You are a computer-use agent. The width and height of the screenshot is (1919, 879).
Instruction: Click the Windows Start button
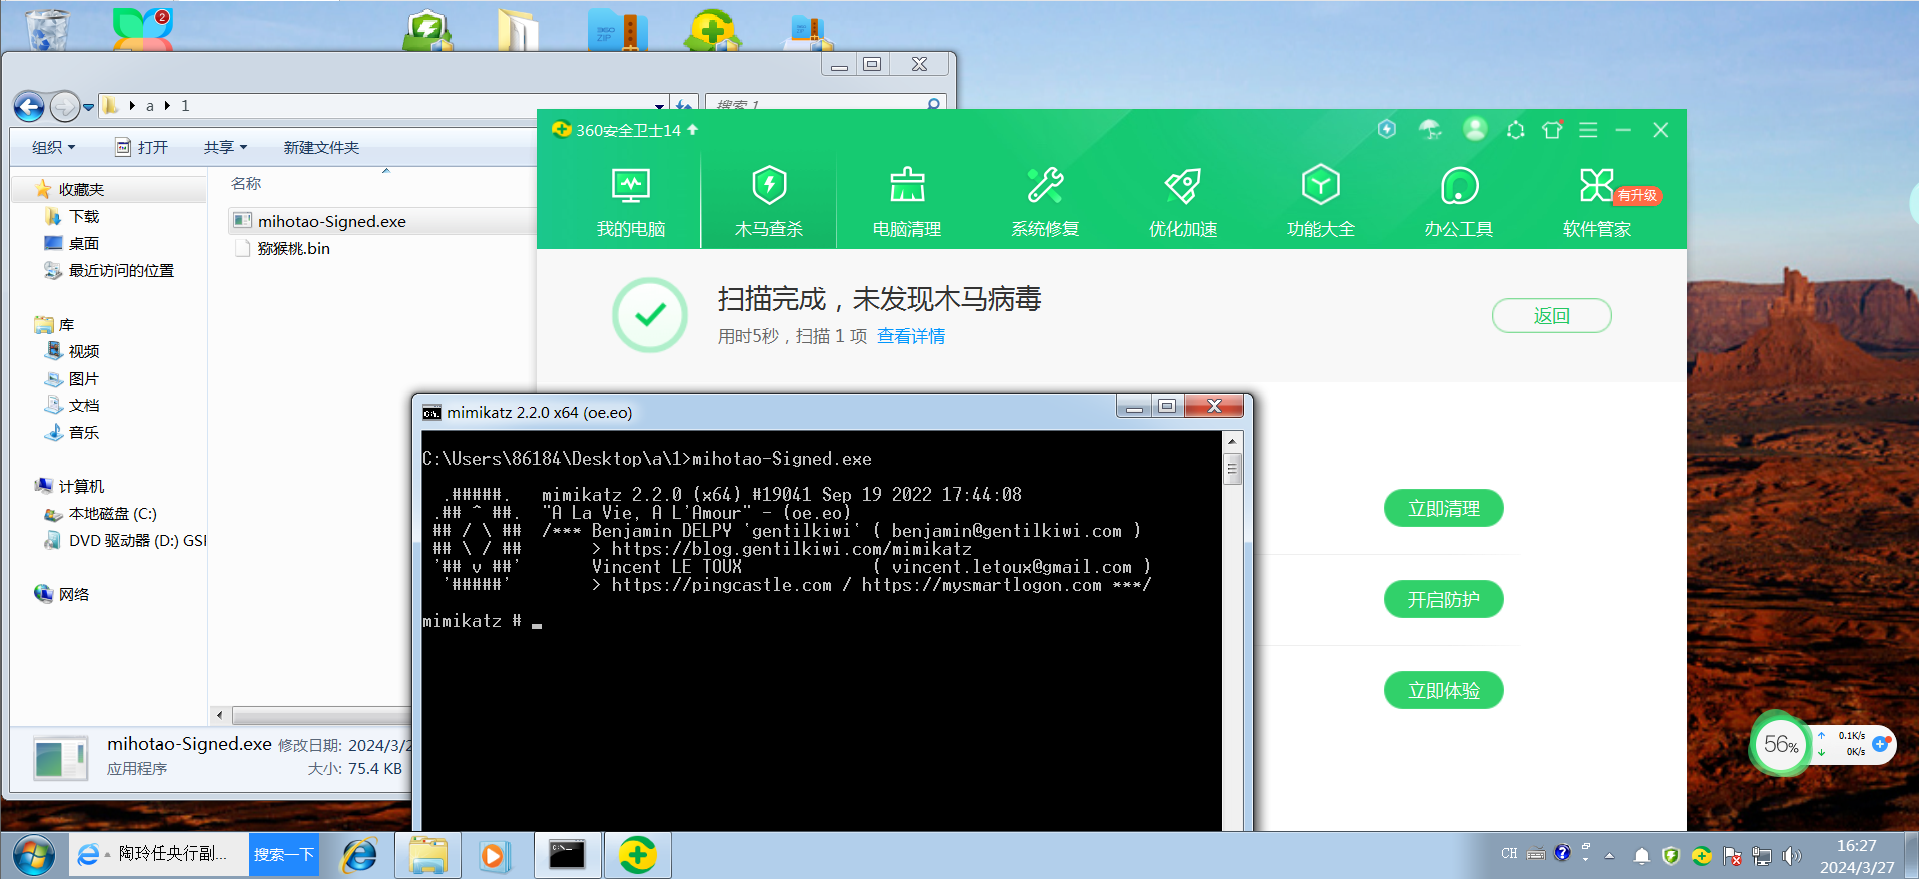point(34,856)
